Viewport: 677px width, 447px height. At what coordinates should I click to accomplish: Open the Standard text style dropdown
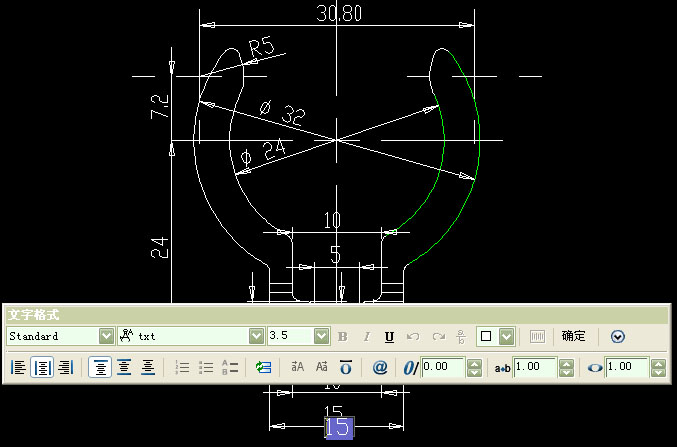pyautogui.click(x=106, y=336)
